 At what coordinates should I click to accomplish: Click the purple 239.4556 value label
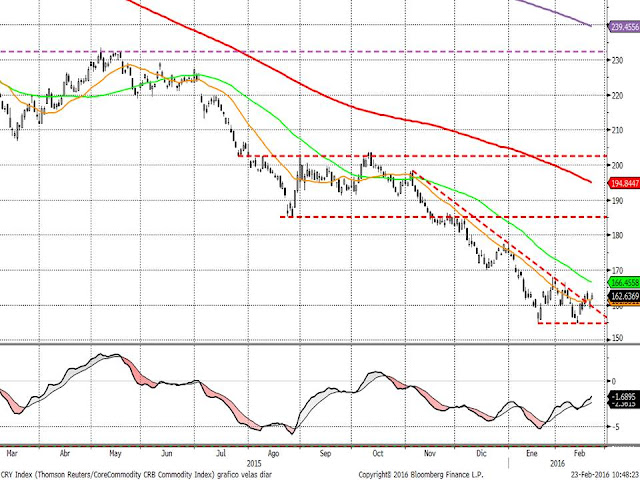click(624, 27)
